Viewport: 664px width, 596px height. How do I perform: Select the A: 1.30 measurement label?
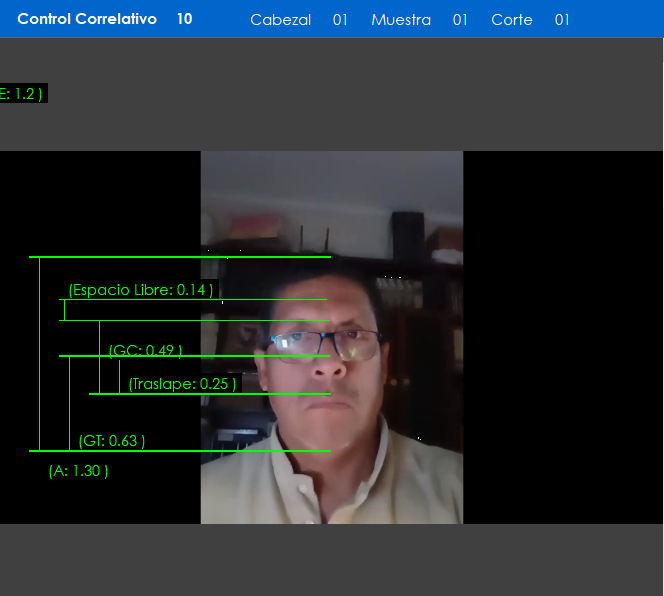(x=78, y=470)
